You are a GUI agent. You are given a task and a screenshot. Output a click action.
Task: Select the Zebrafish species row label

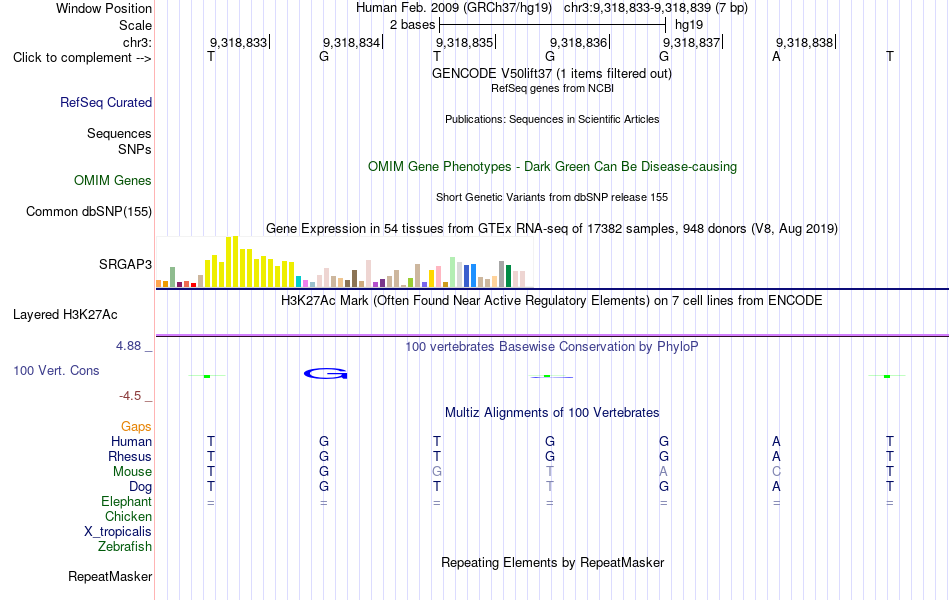pos(125,547)
